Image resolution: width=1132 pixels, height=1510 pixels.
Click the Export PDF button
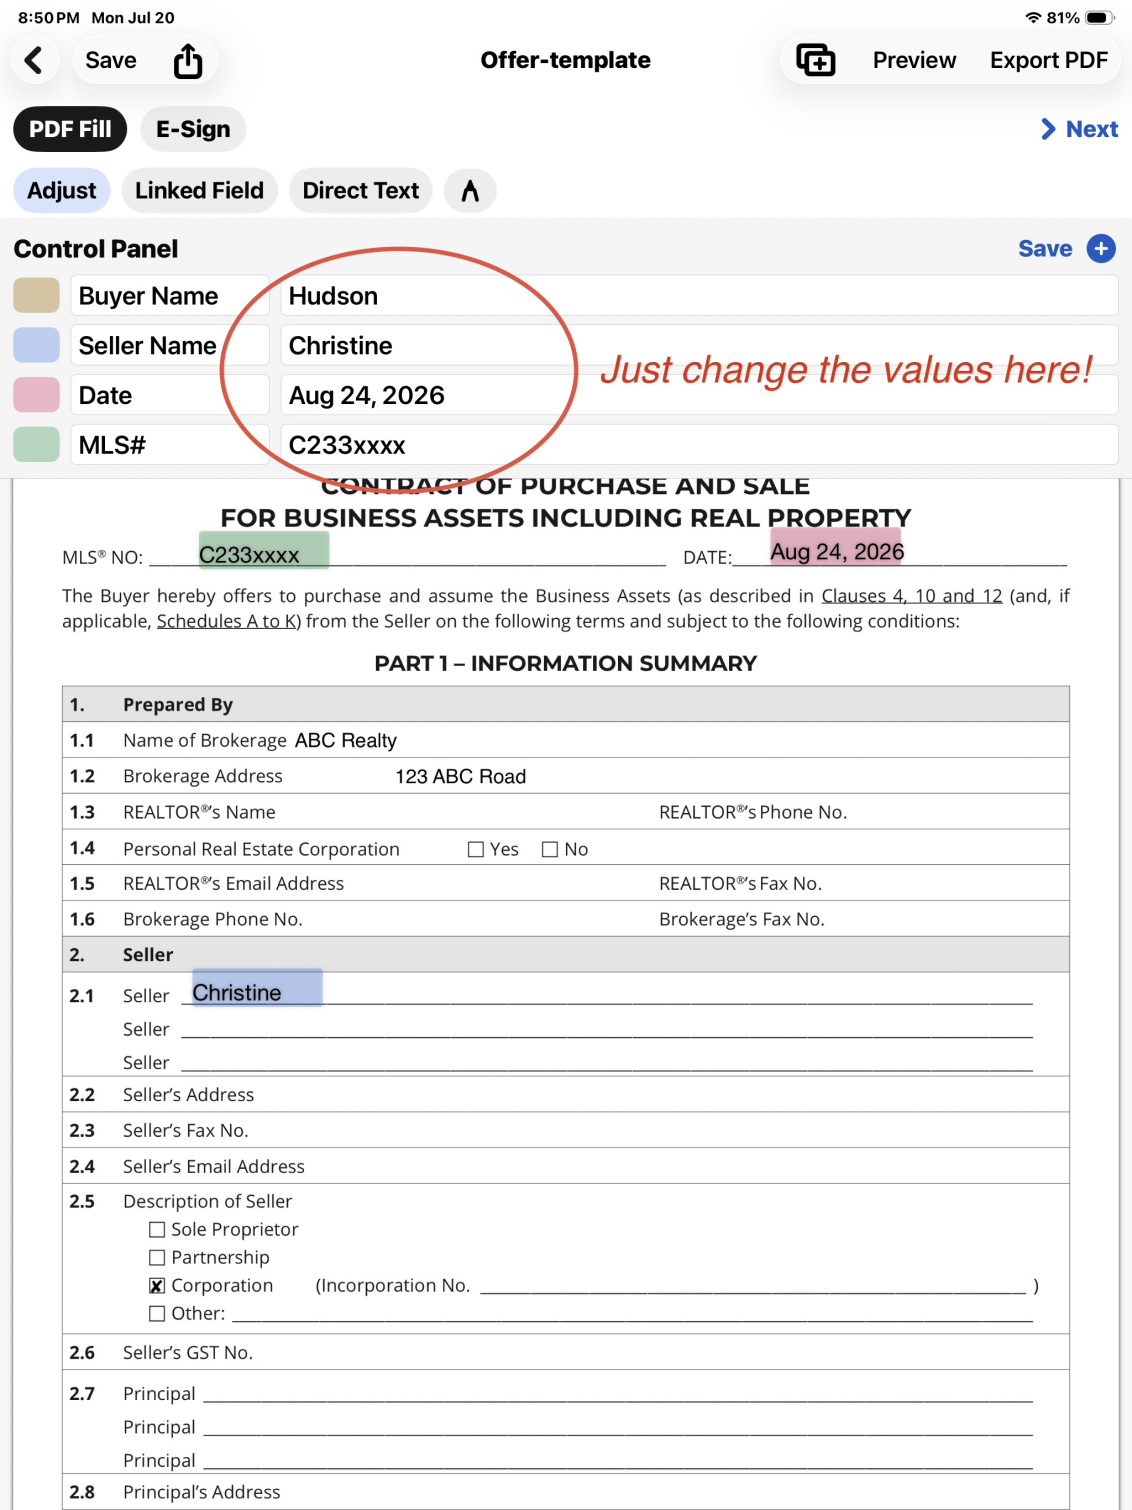[x=1049, y=60]
